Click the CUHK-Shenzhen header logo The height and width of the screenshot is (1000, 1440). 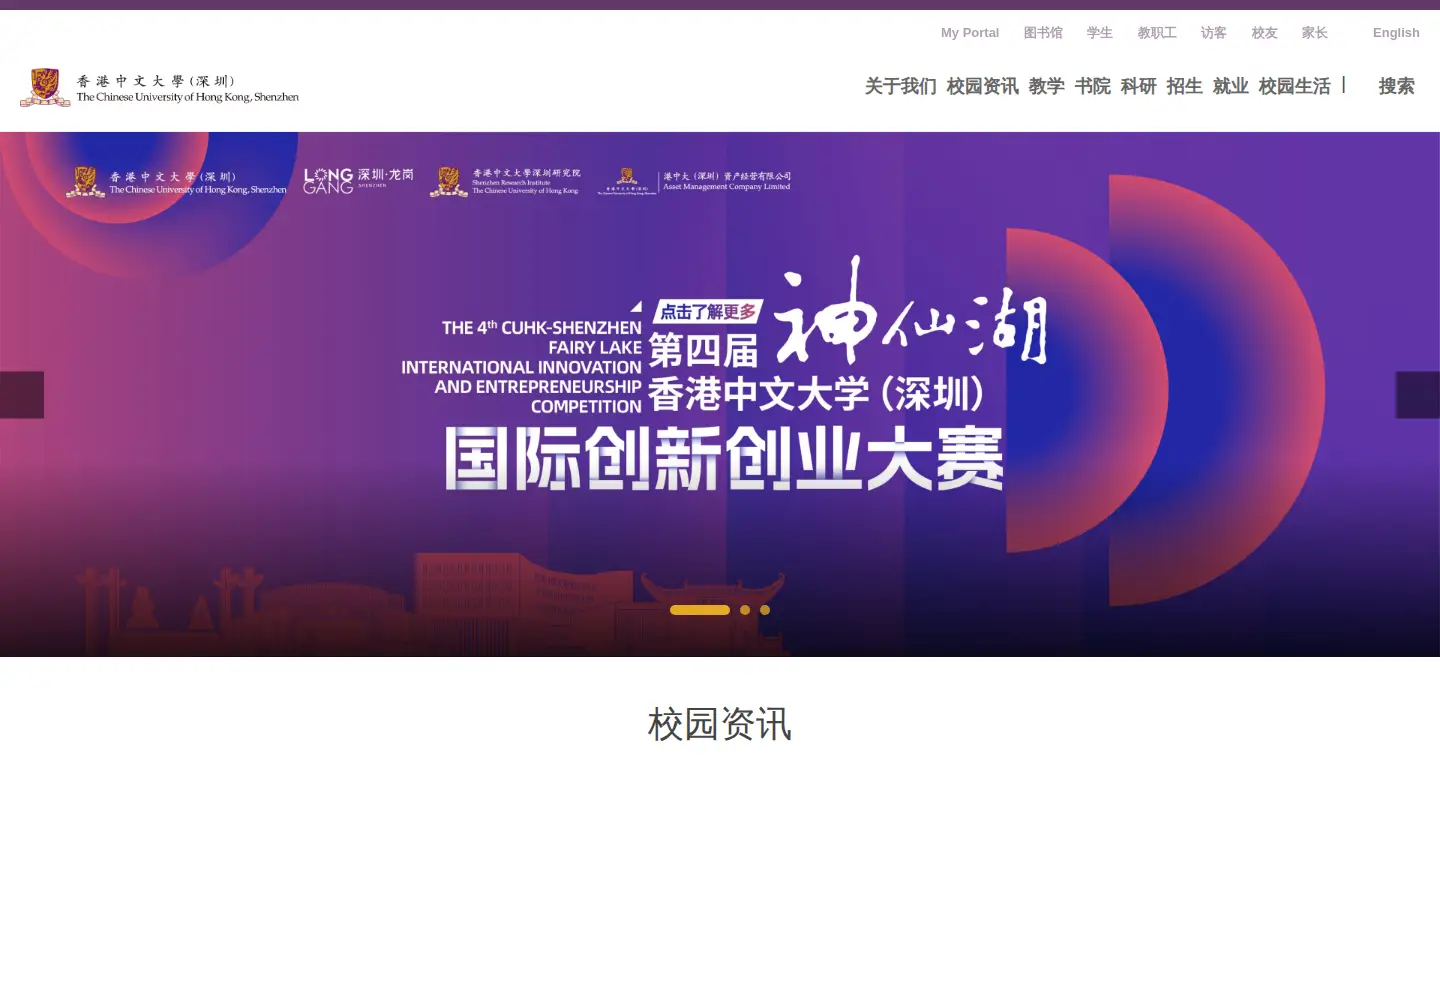160,88
